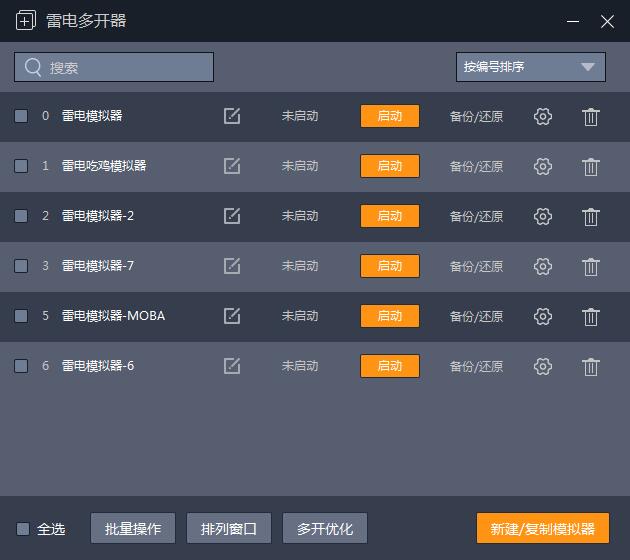
Task: Click rename icon for 雷电模拟器-6
Action: [232, 366]
